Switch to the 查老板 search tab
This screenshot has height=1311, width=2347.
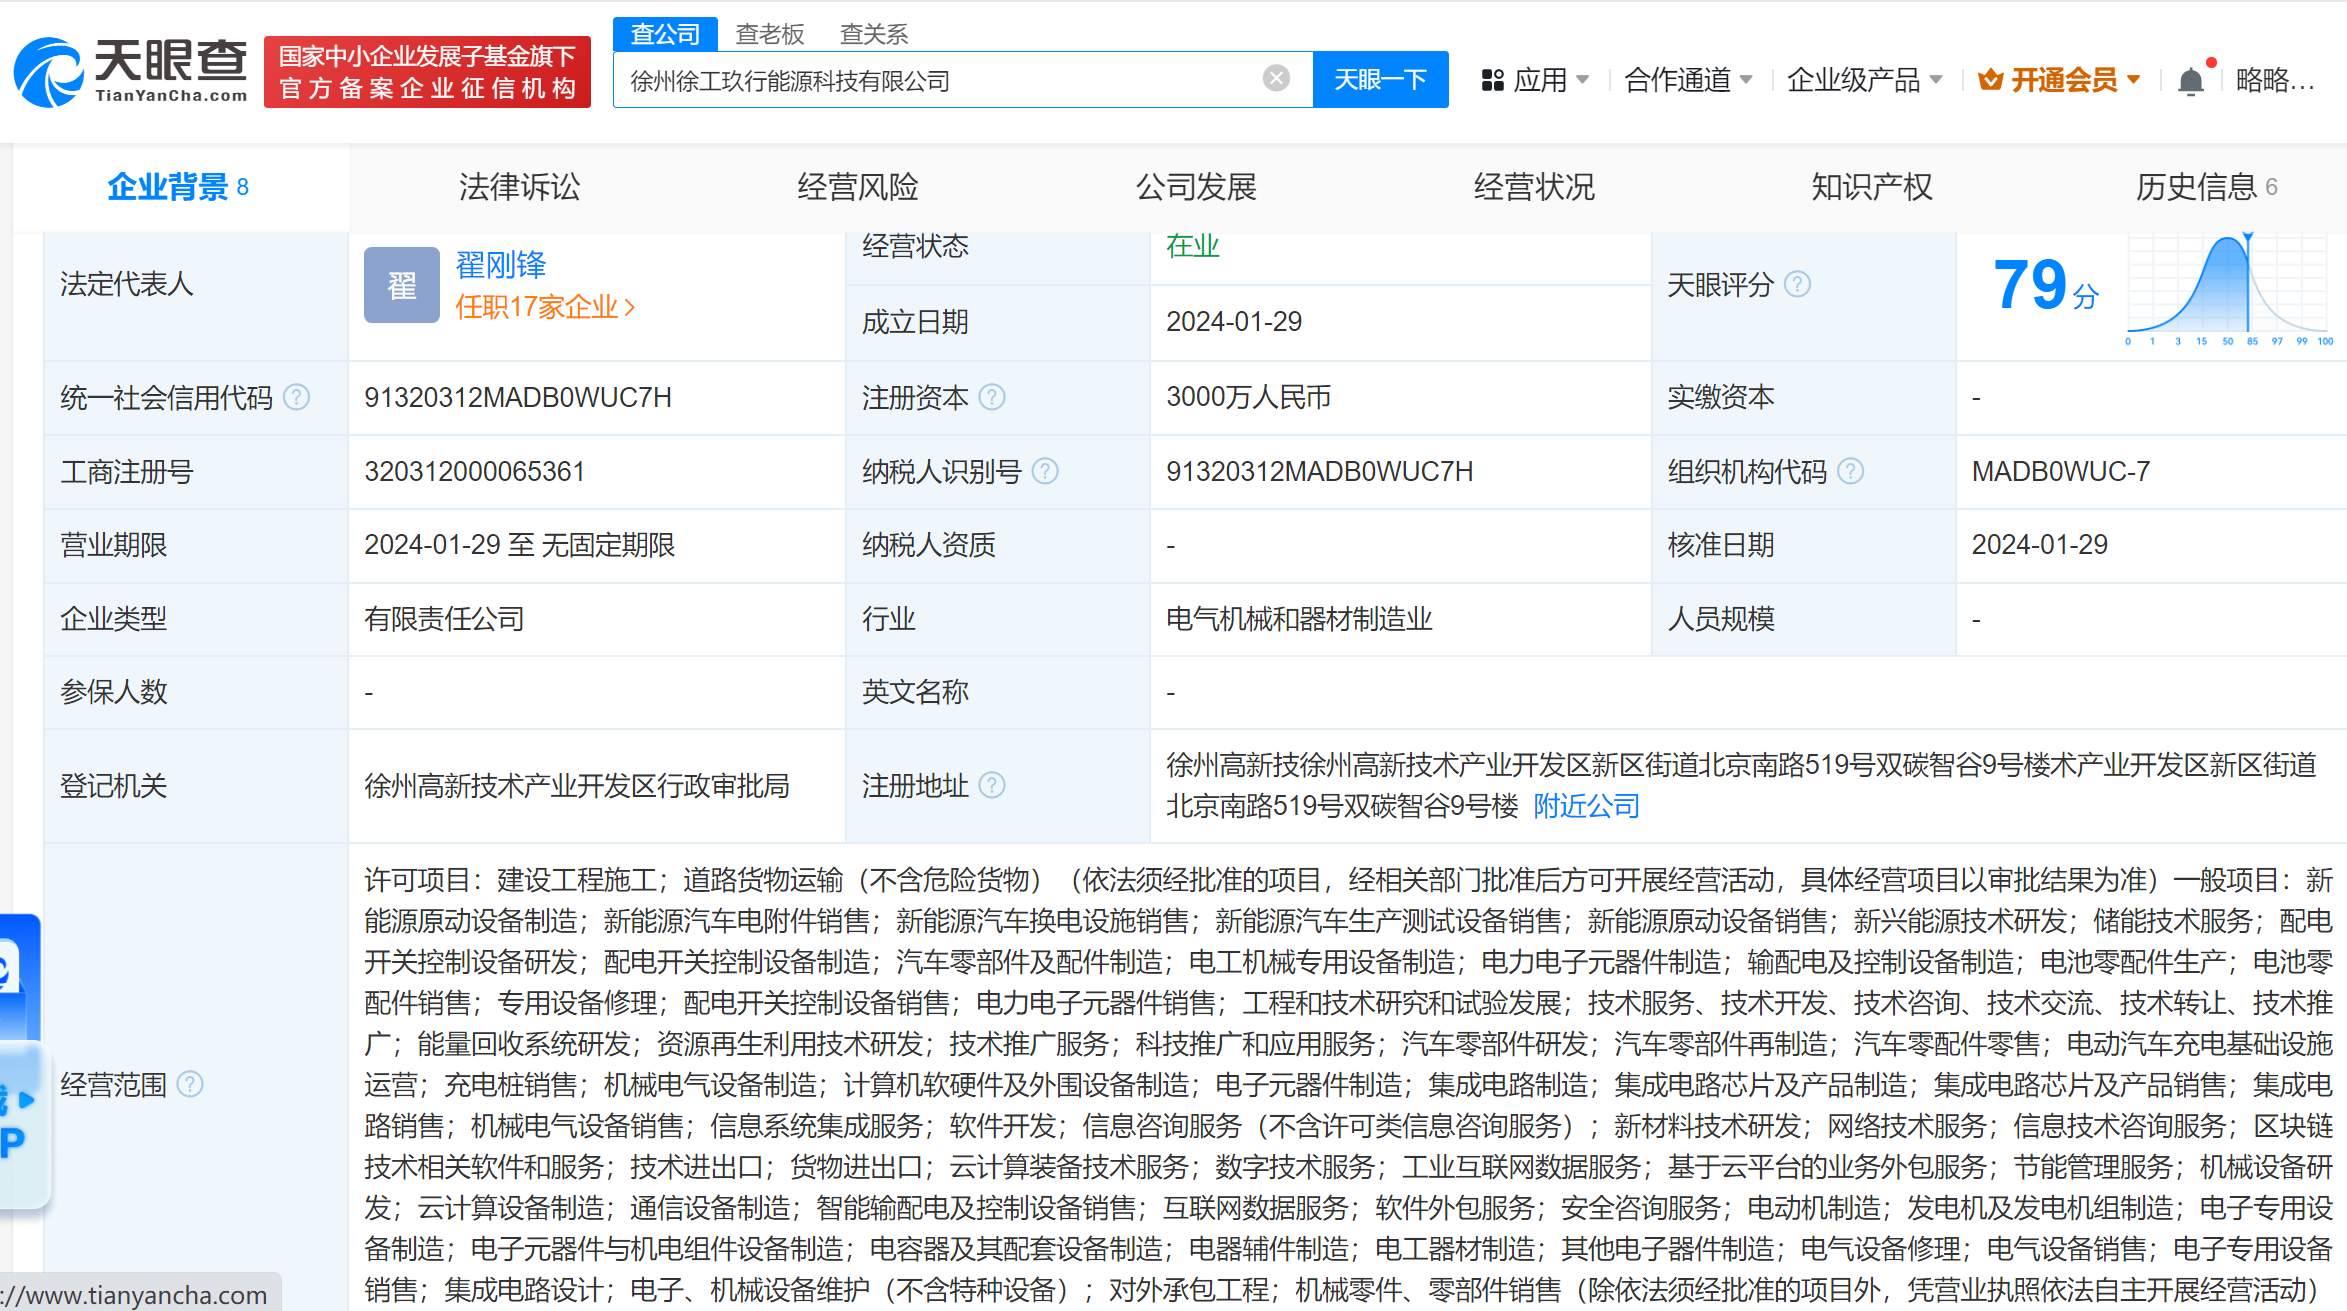[x=769, y=34]
